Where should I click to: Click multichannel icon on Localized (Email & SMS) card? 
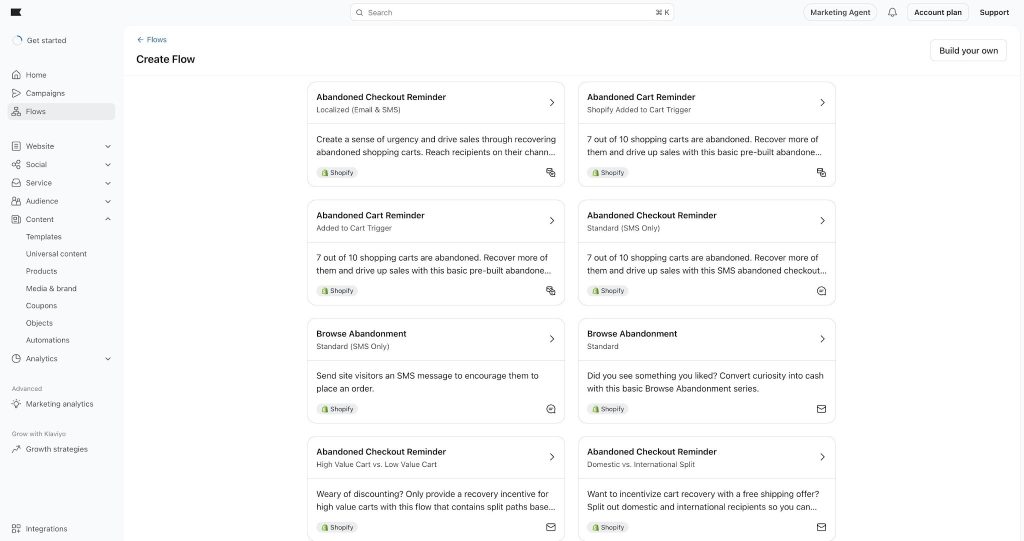coord(551,172)
